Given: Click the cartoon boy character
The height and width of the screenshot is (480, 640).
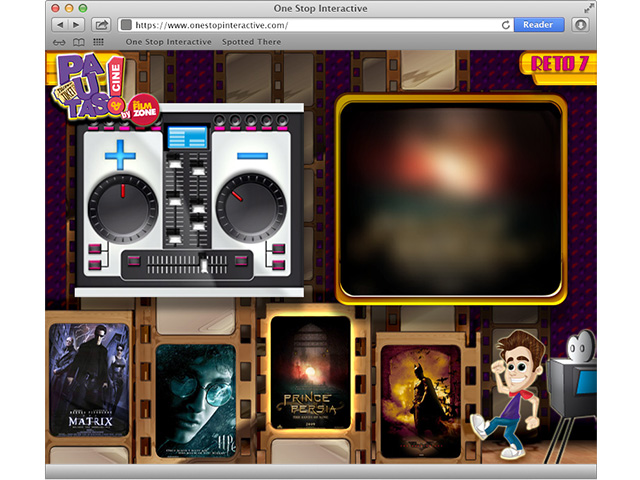Looking at the screenshot, I should pos(508,394).
